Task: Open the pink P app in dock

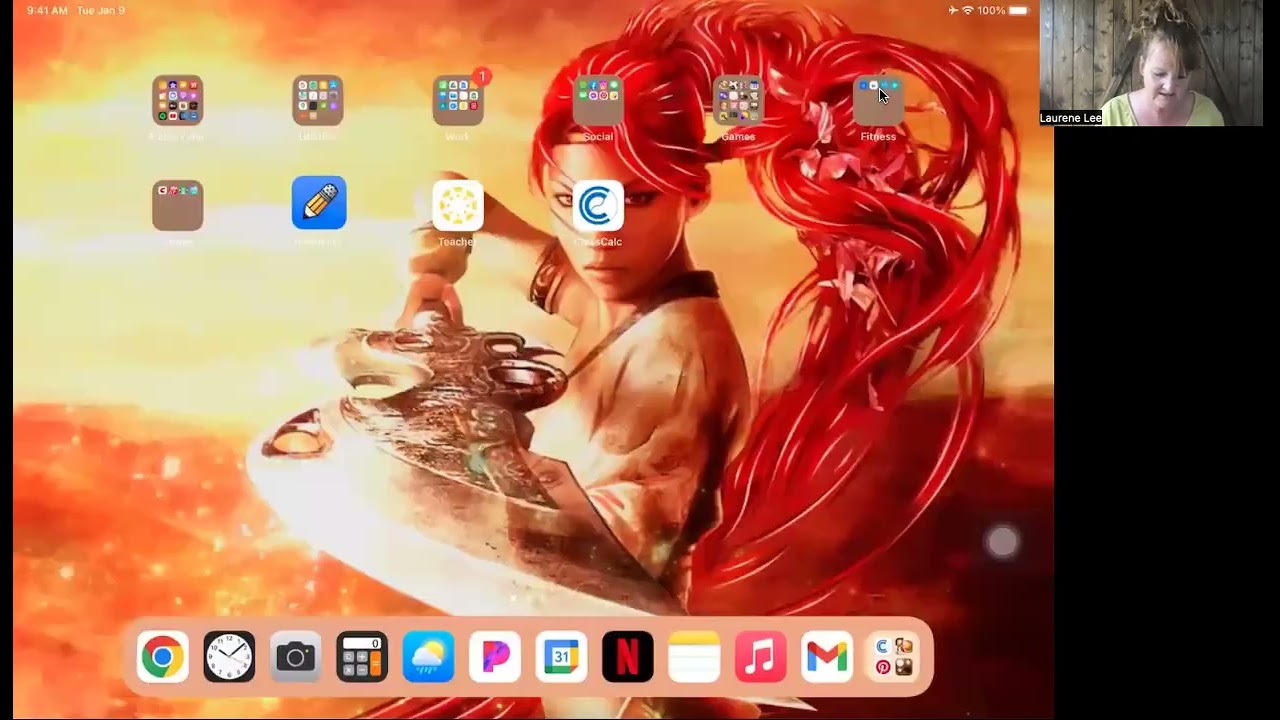Action: click(495, 657)
